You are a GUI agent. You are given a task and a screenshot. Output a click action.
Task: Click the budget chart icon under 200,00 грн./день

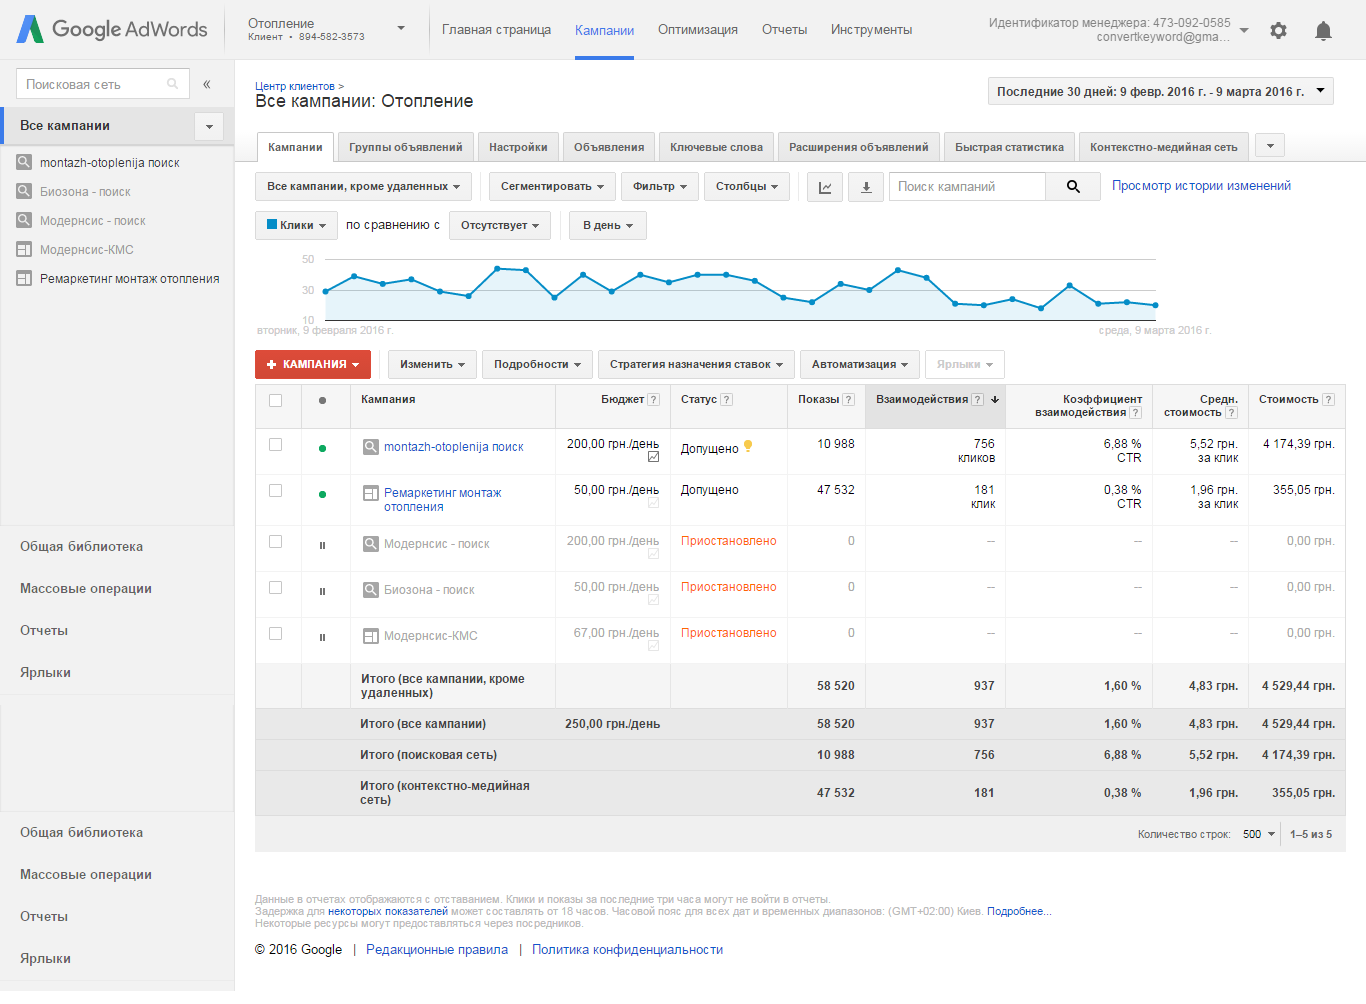654,457
